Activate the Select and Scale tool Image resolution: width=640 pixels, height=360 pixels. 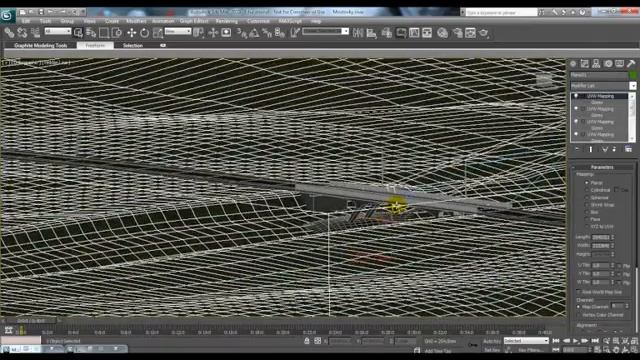158,33
